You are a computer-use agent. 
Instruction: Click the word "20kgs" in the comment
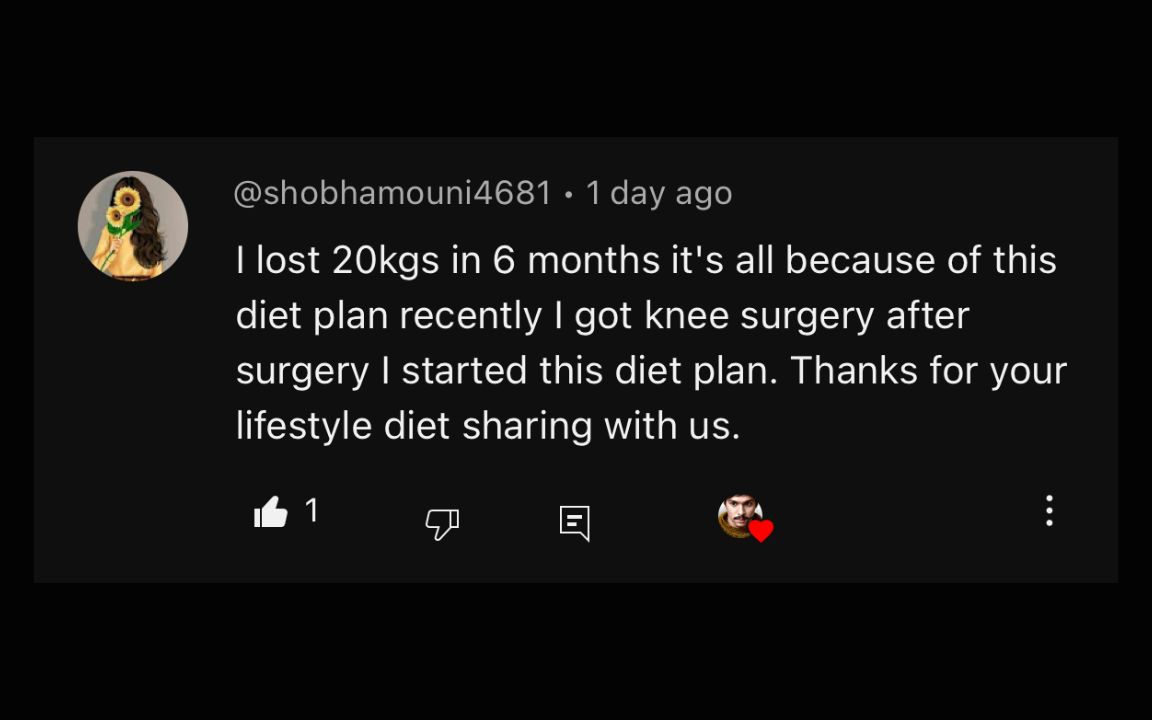pos(385,261)
